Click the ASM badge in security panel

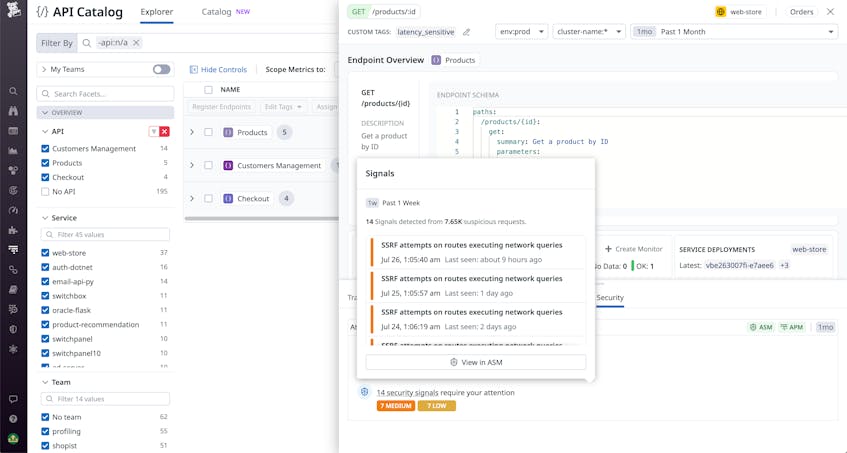click(x=761, y=327)
